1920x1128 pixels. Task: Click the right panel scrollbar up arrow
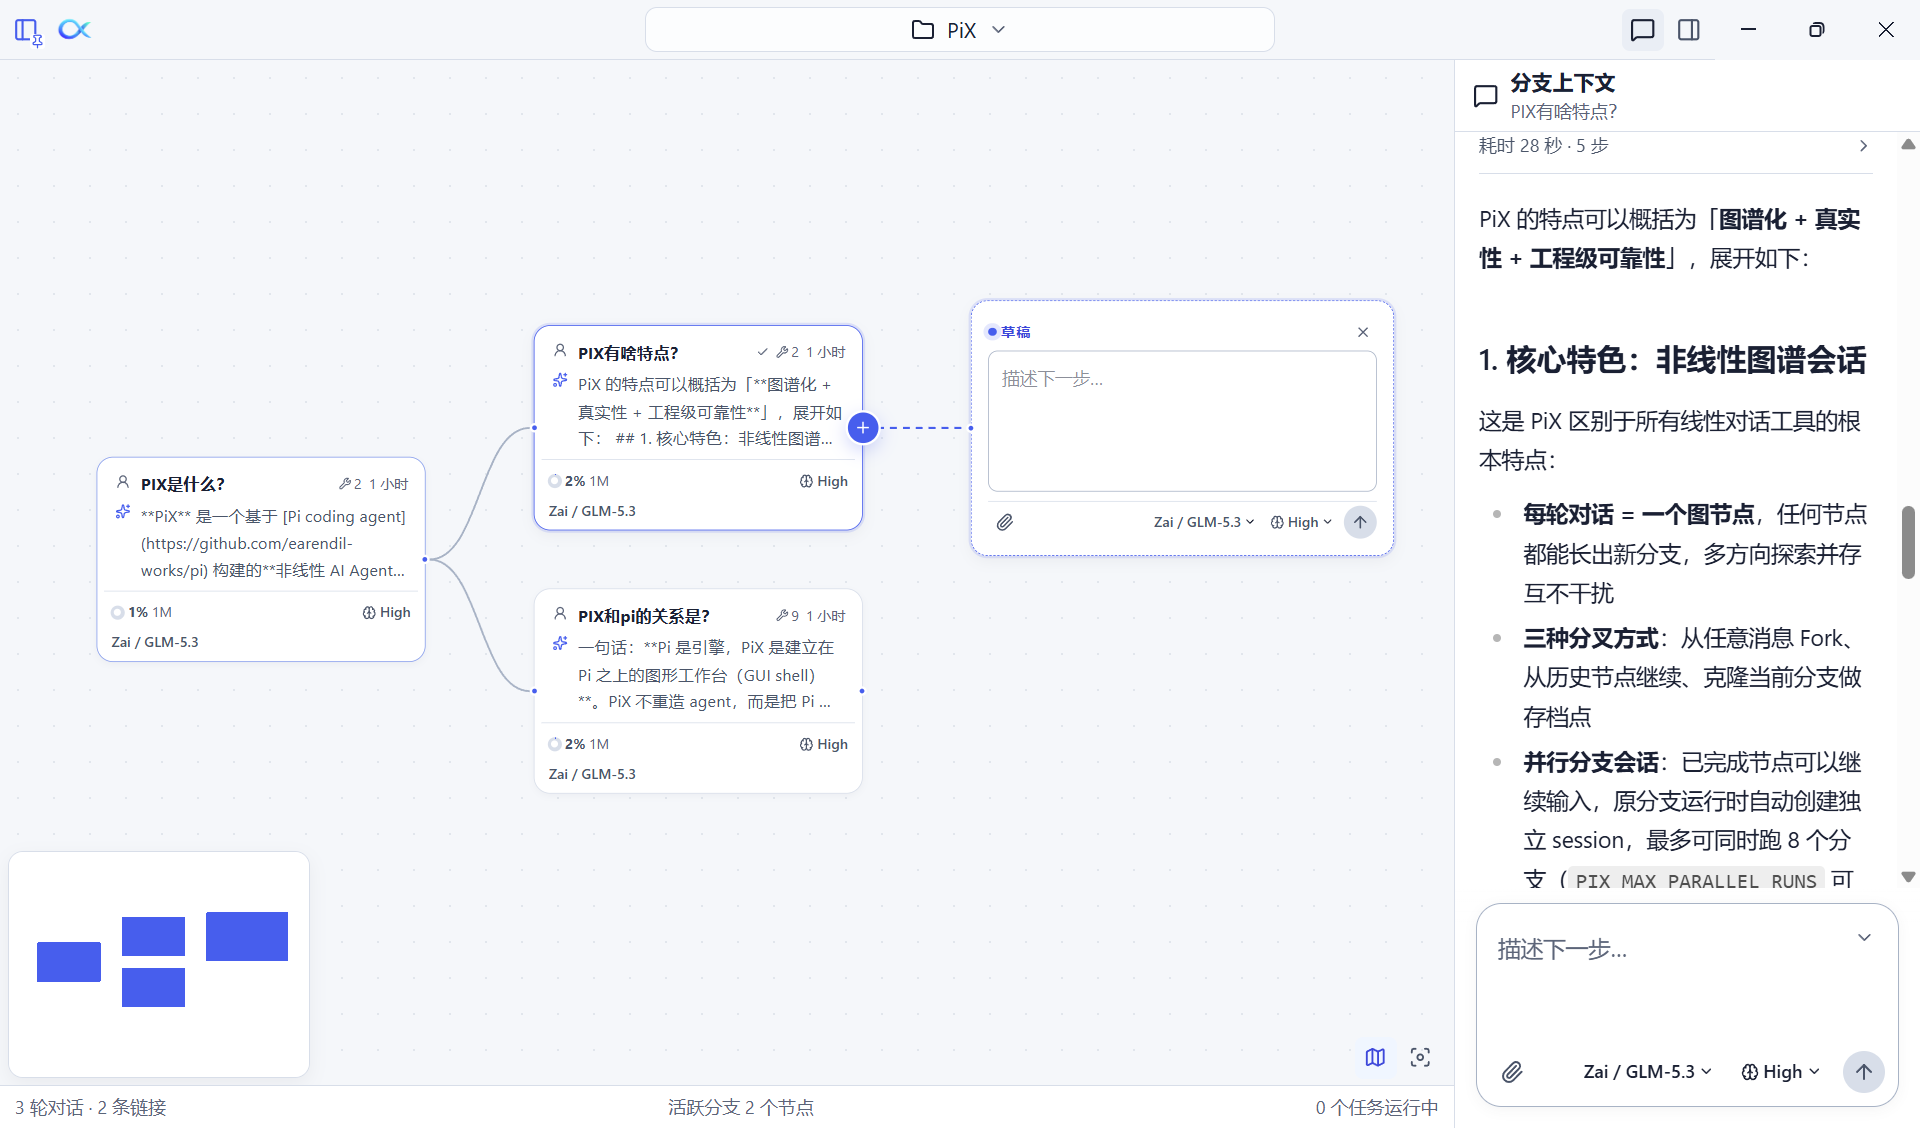coord(1908,145)
